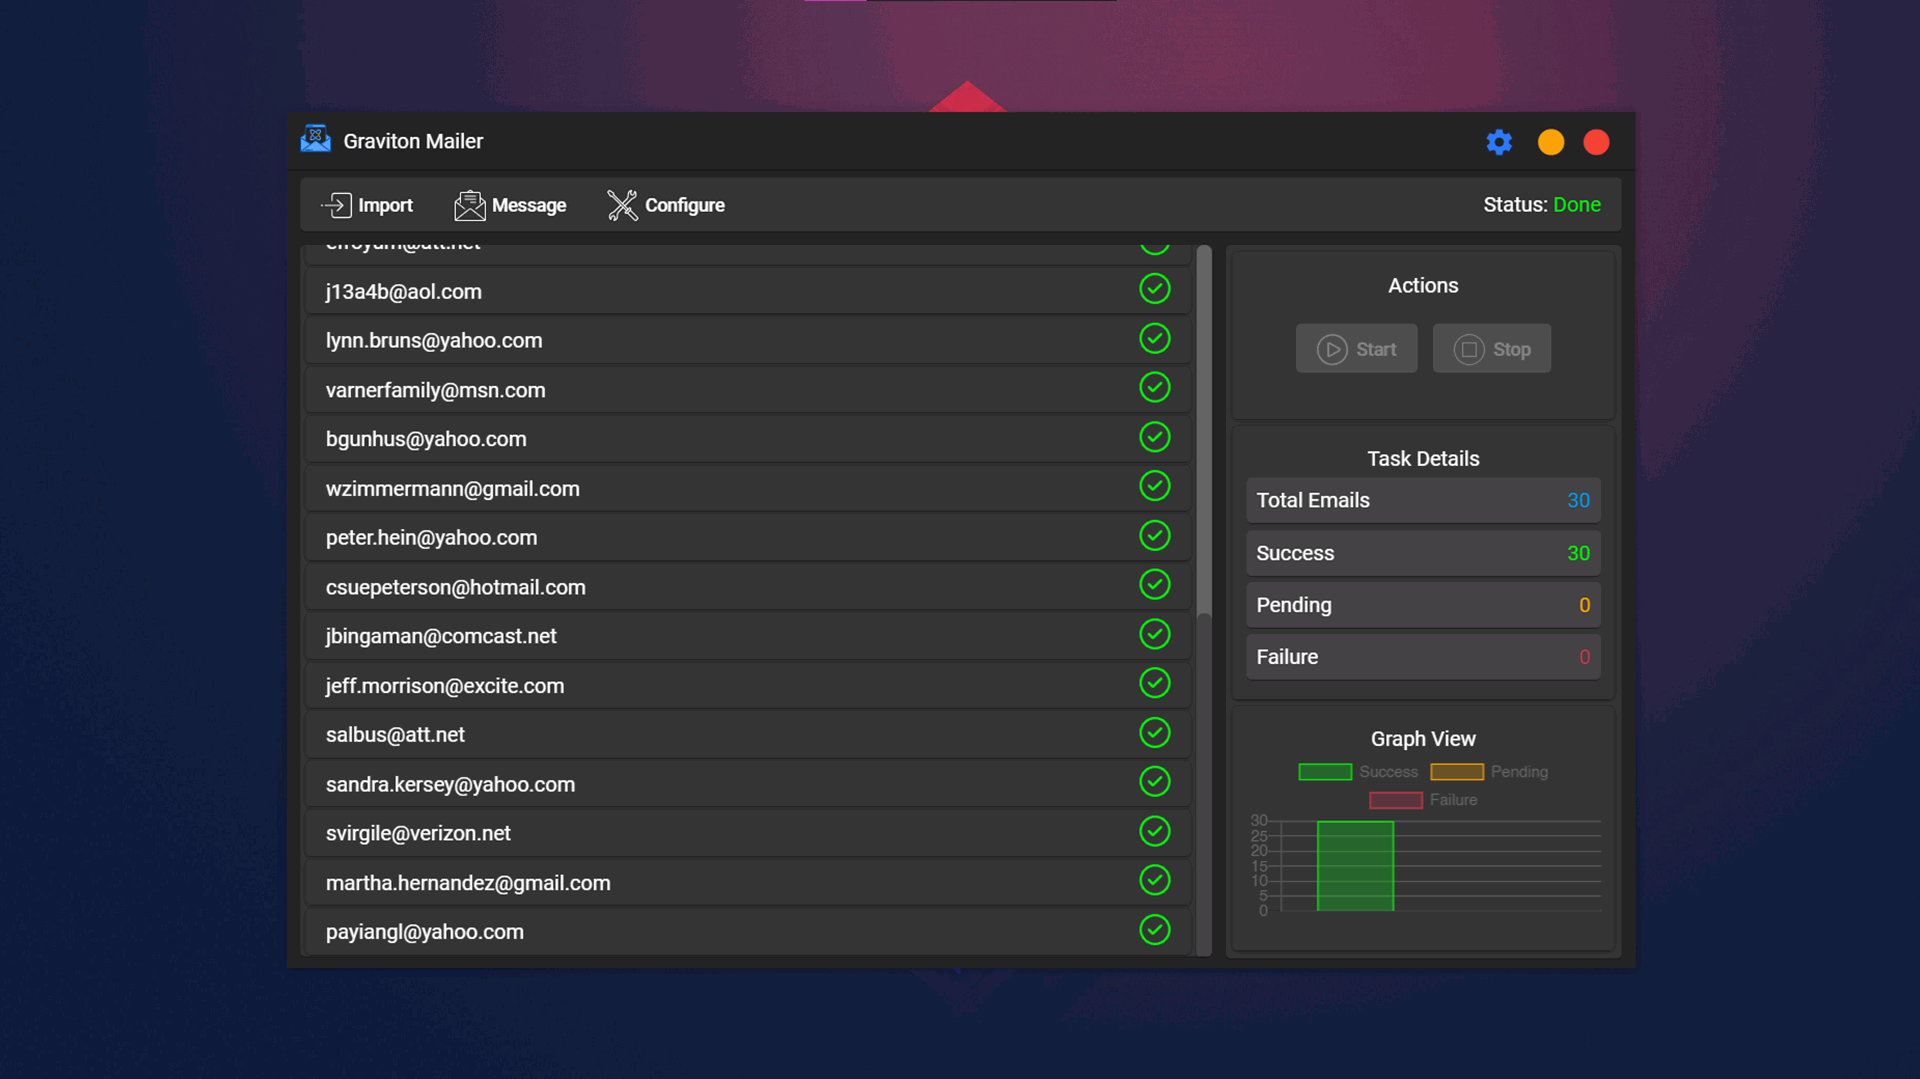Minimize the window with the orange button

coord(1551,142)
